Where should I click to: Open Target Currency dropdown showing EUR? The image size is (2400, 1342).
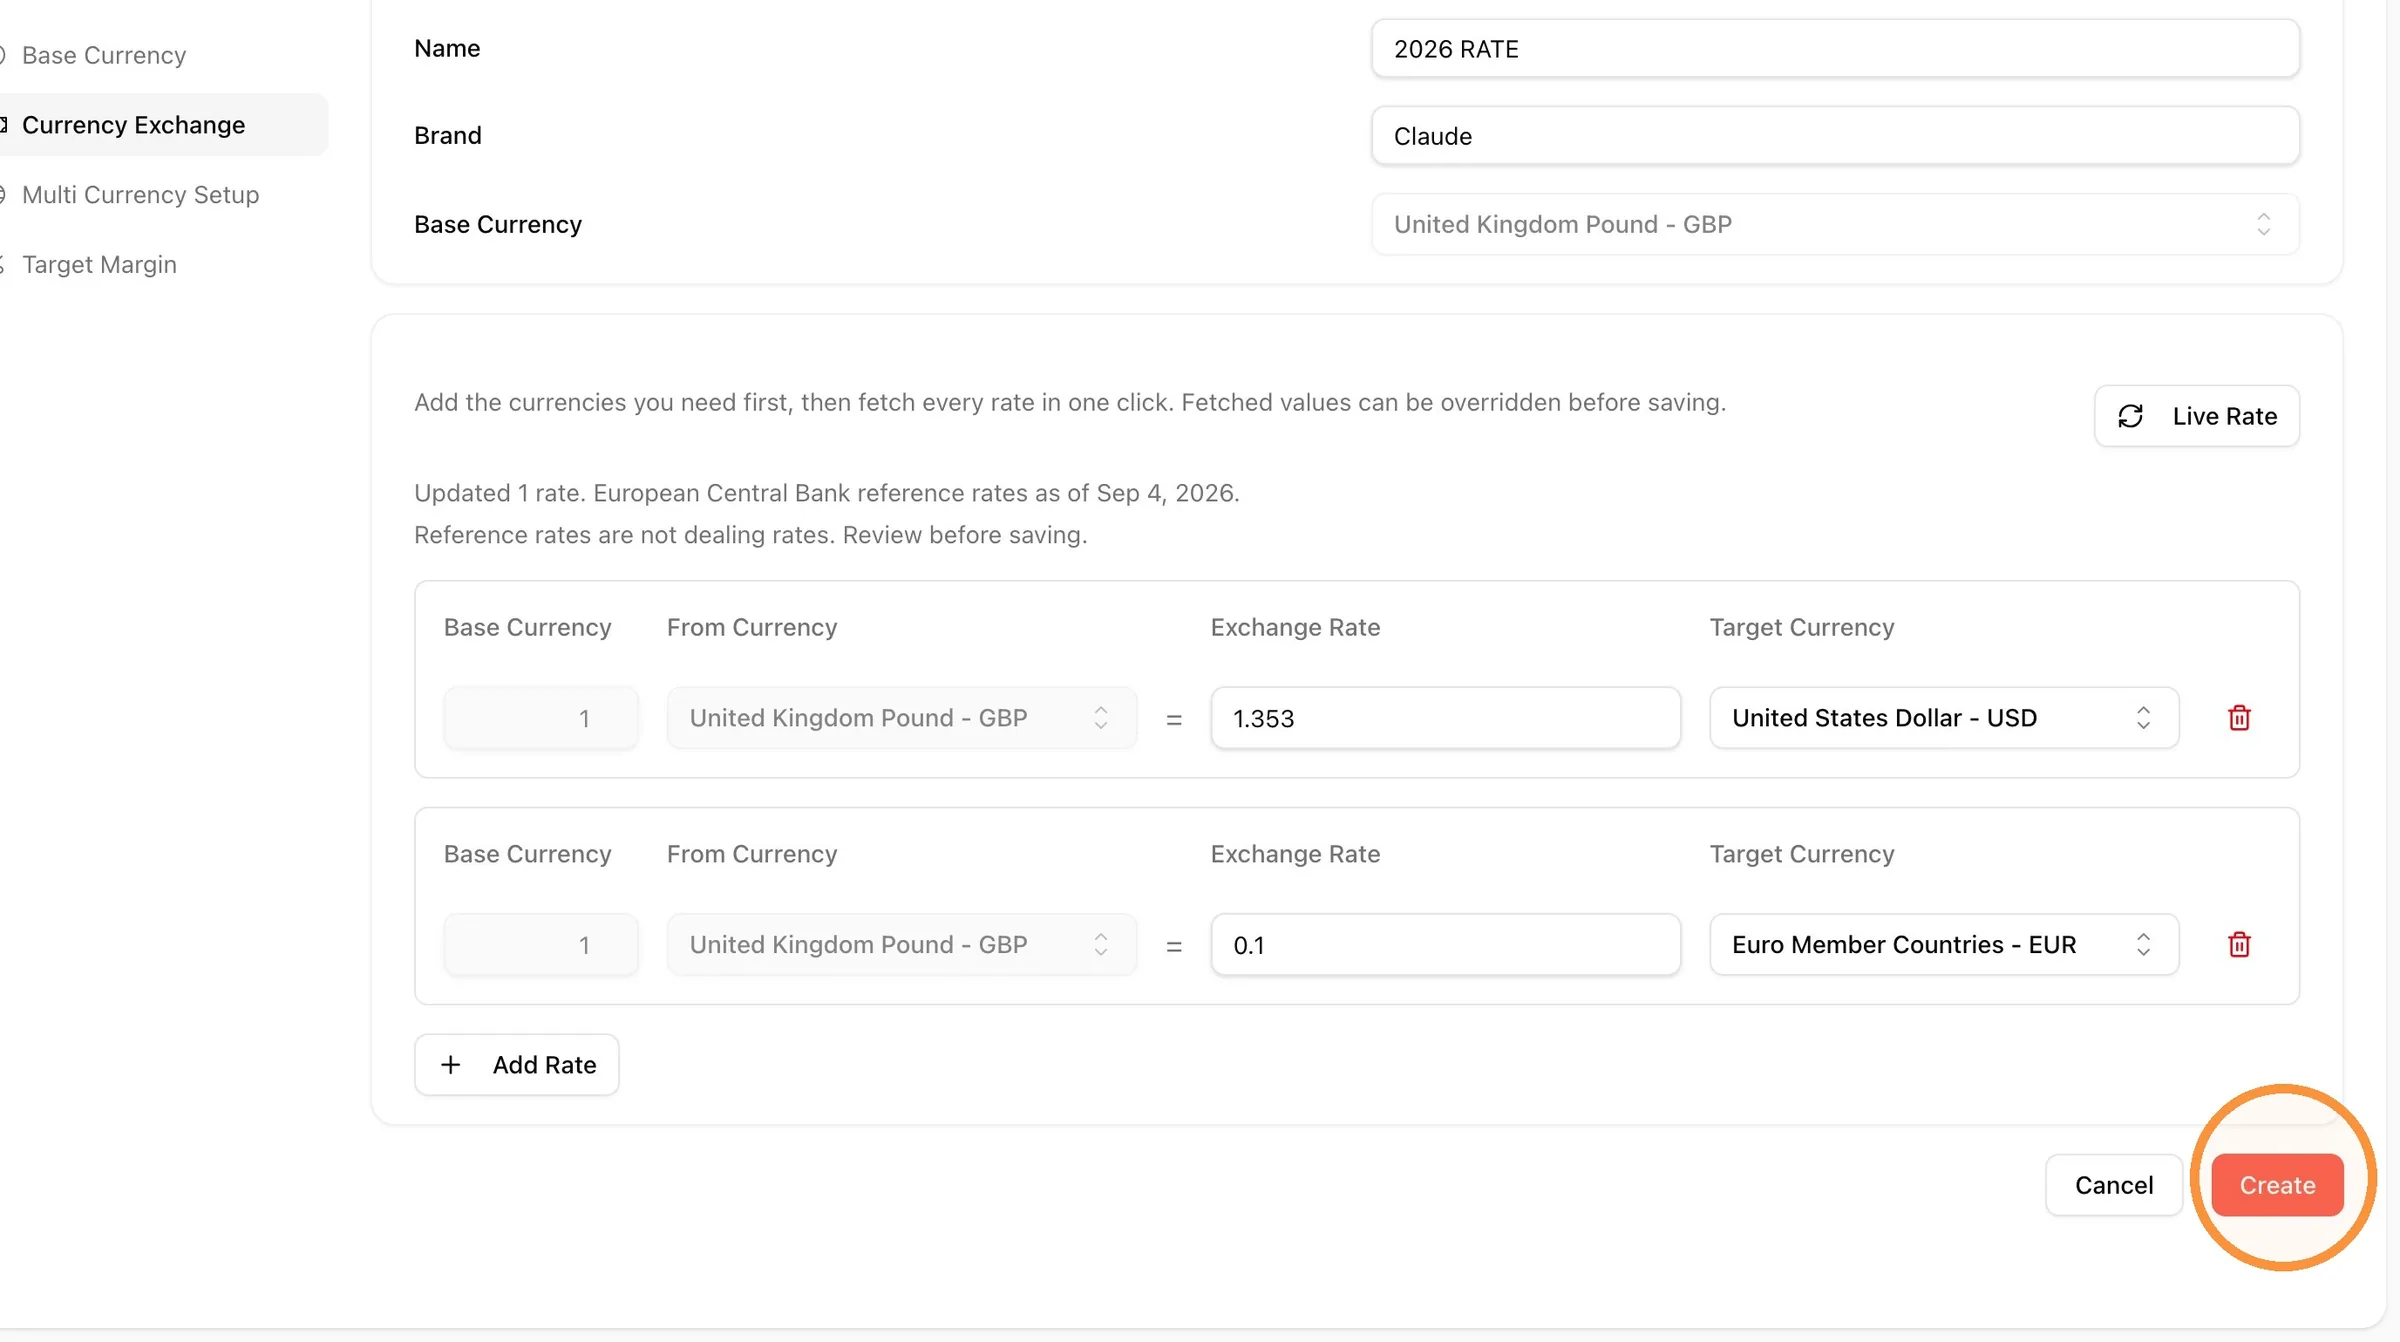[1944, 945]
